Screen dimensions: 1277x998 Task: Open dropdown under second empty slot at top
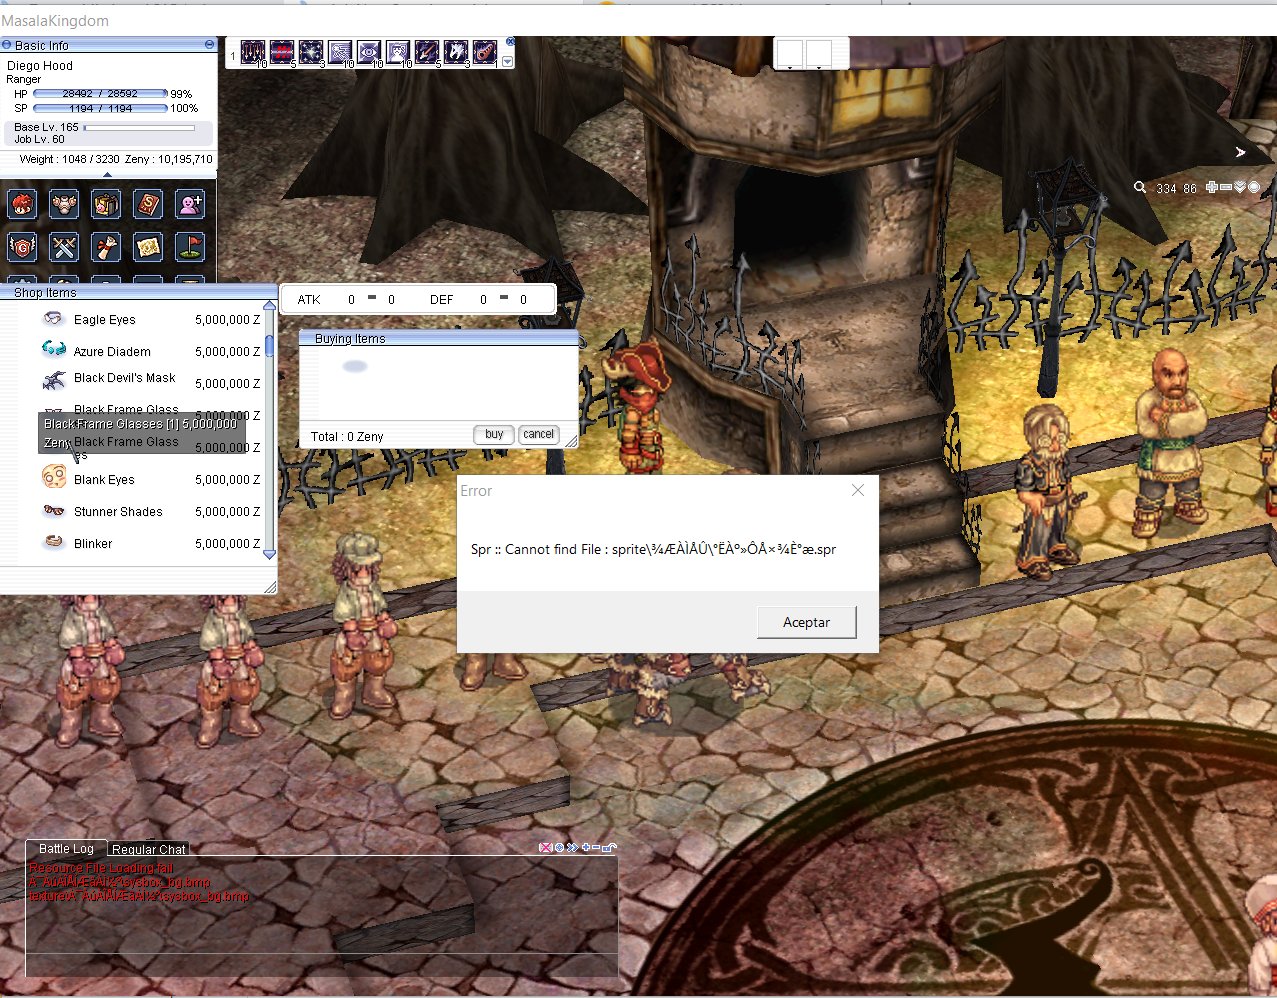coord(819,66)
